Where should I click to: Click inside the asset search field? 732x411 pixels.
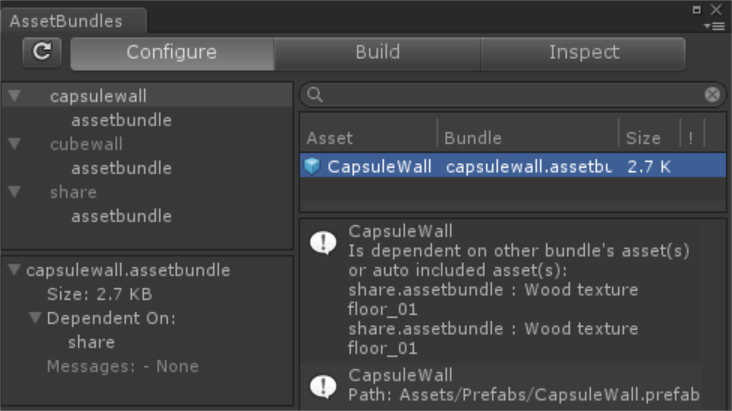click(510, 95)
